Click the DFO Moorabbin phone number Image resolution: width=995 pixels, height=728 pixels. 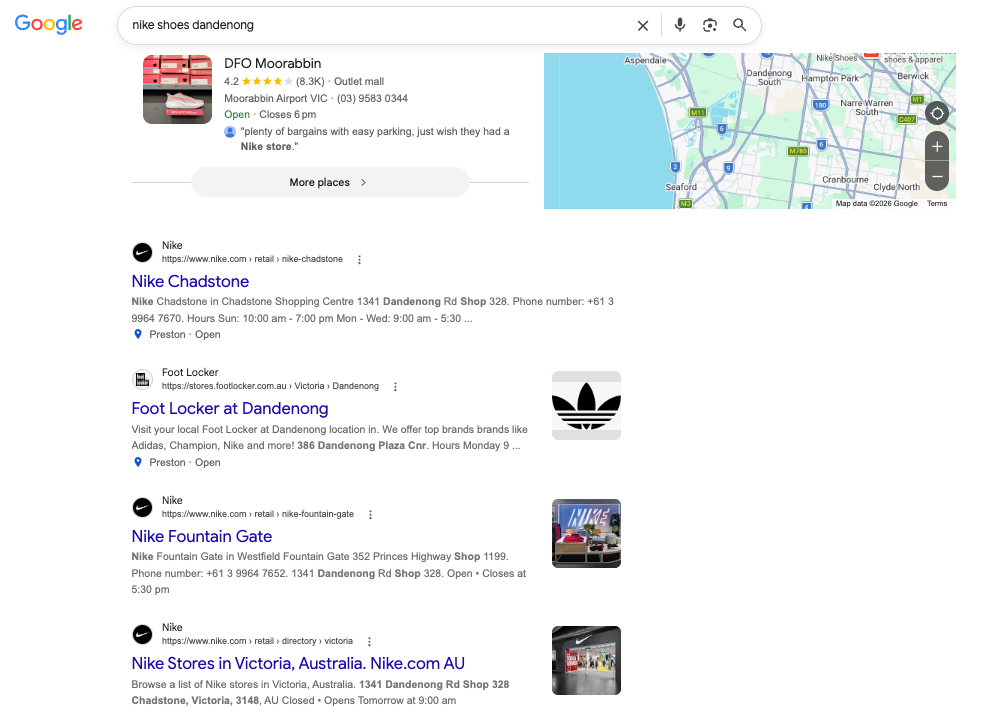tap(372, 98)
